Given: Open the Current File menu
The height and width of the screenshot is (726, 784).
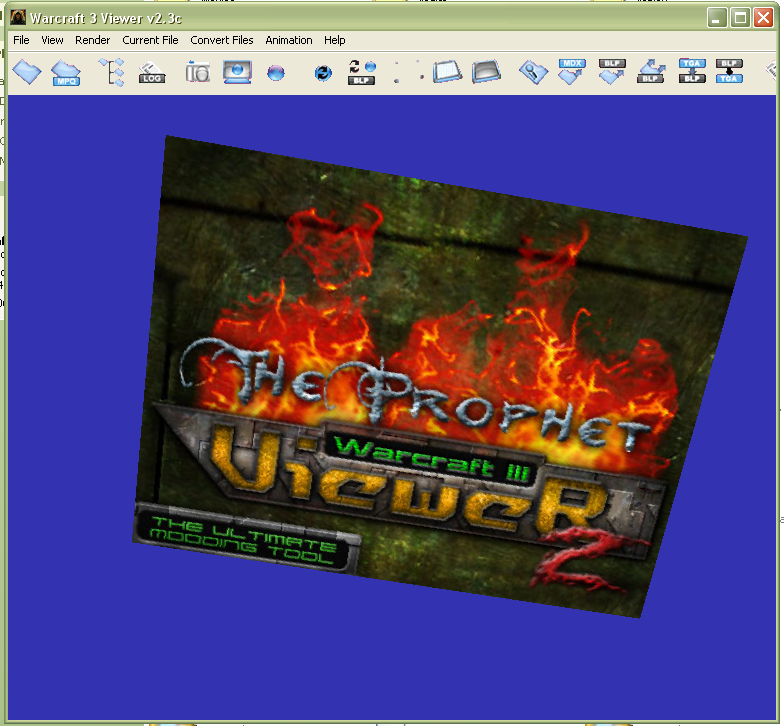Looking at the screenshot, I should pyautogui.click(x=150, y=40).
